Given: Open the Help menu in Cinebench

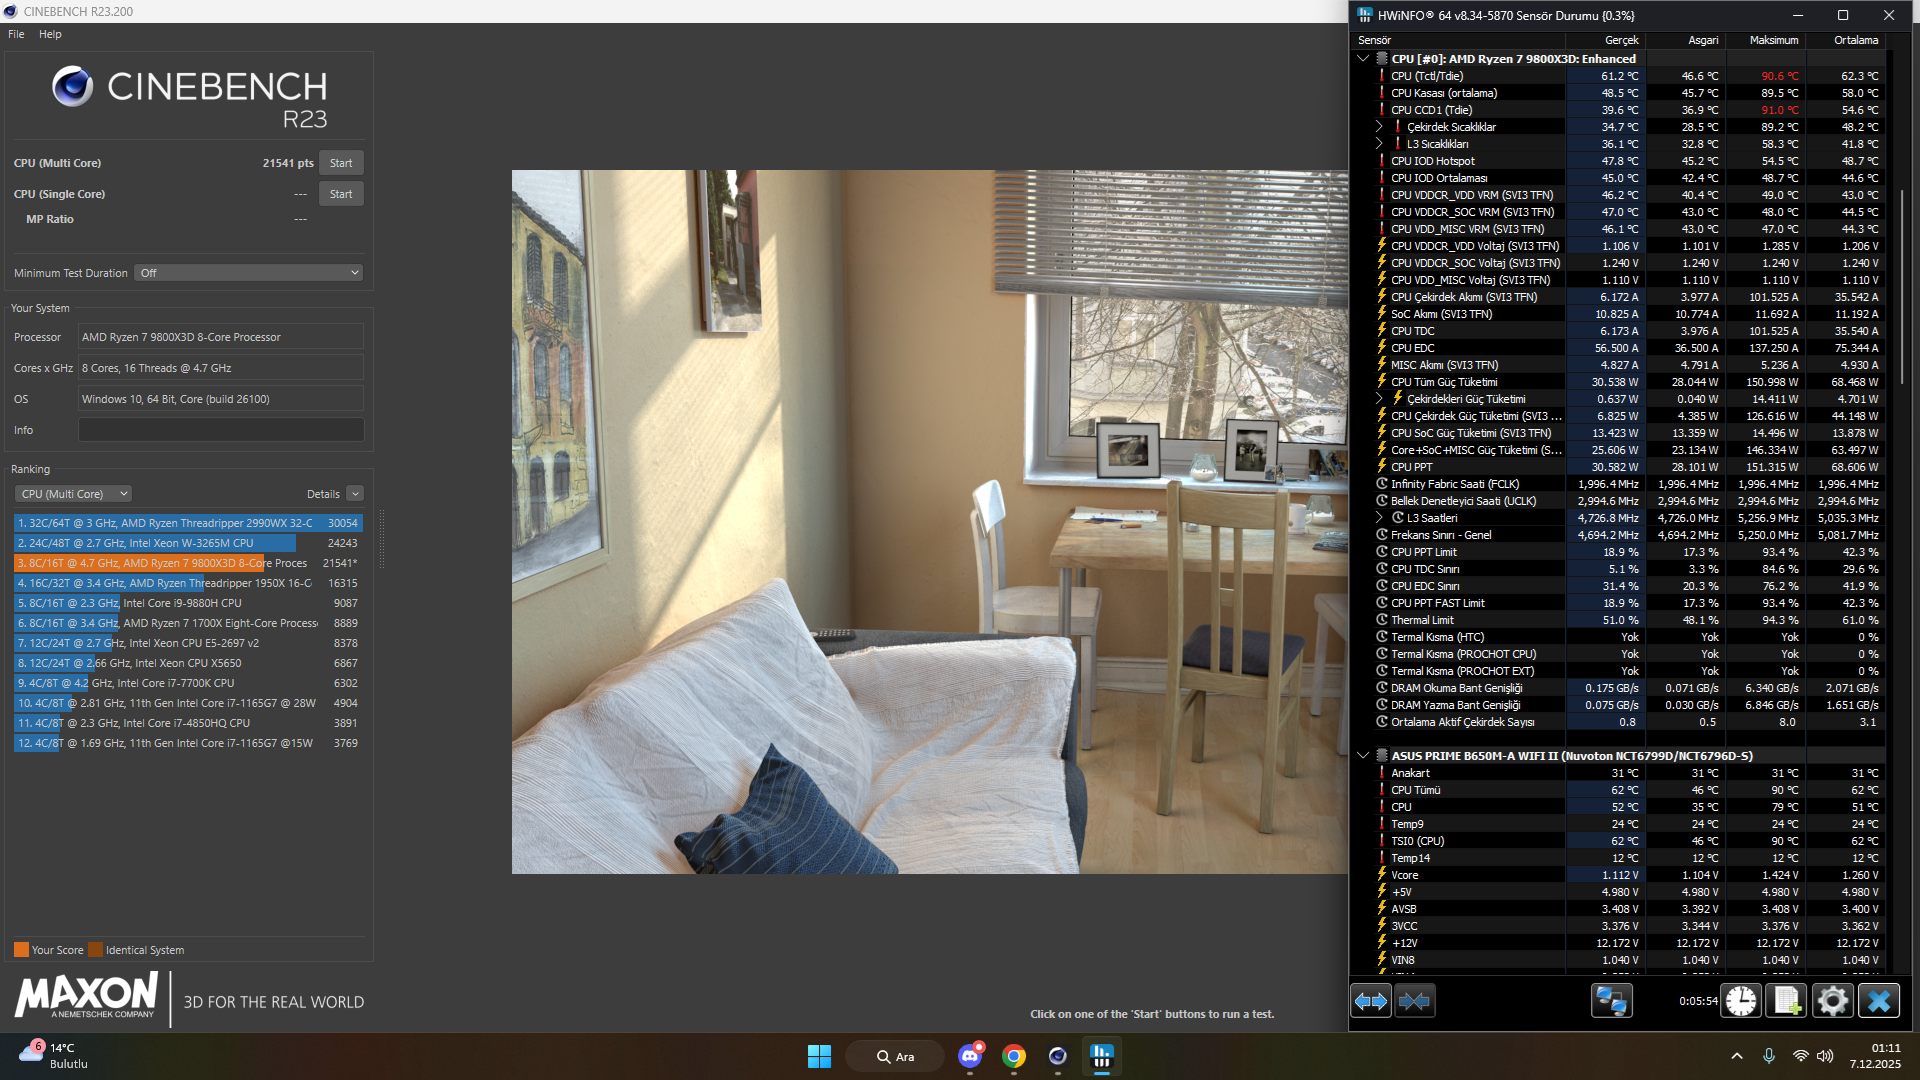Looking at the screenshot, I should [49, 33].
